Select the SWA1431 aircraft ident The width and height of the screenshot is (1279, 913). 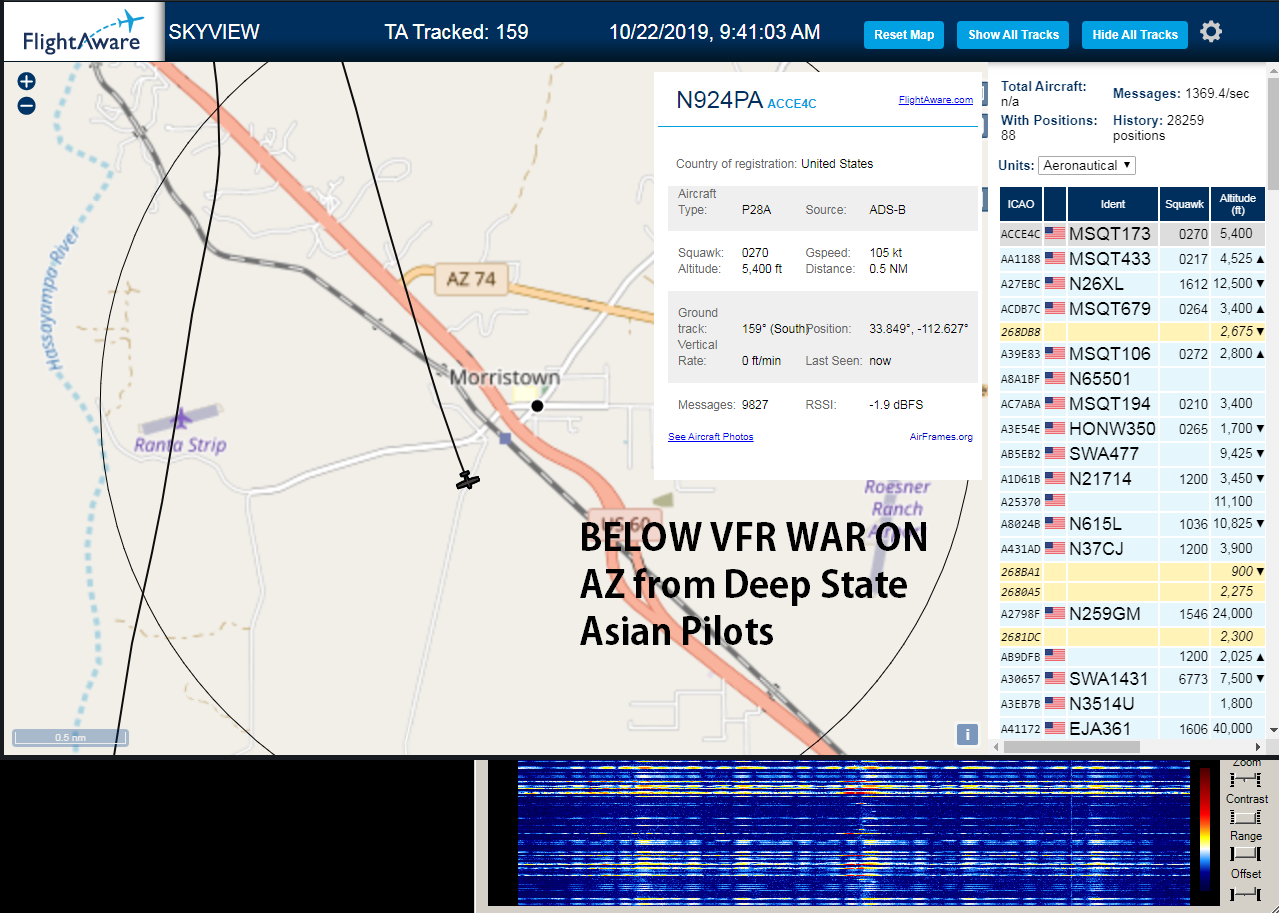pyautogui.click(x=1109, y=679)
